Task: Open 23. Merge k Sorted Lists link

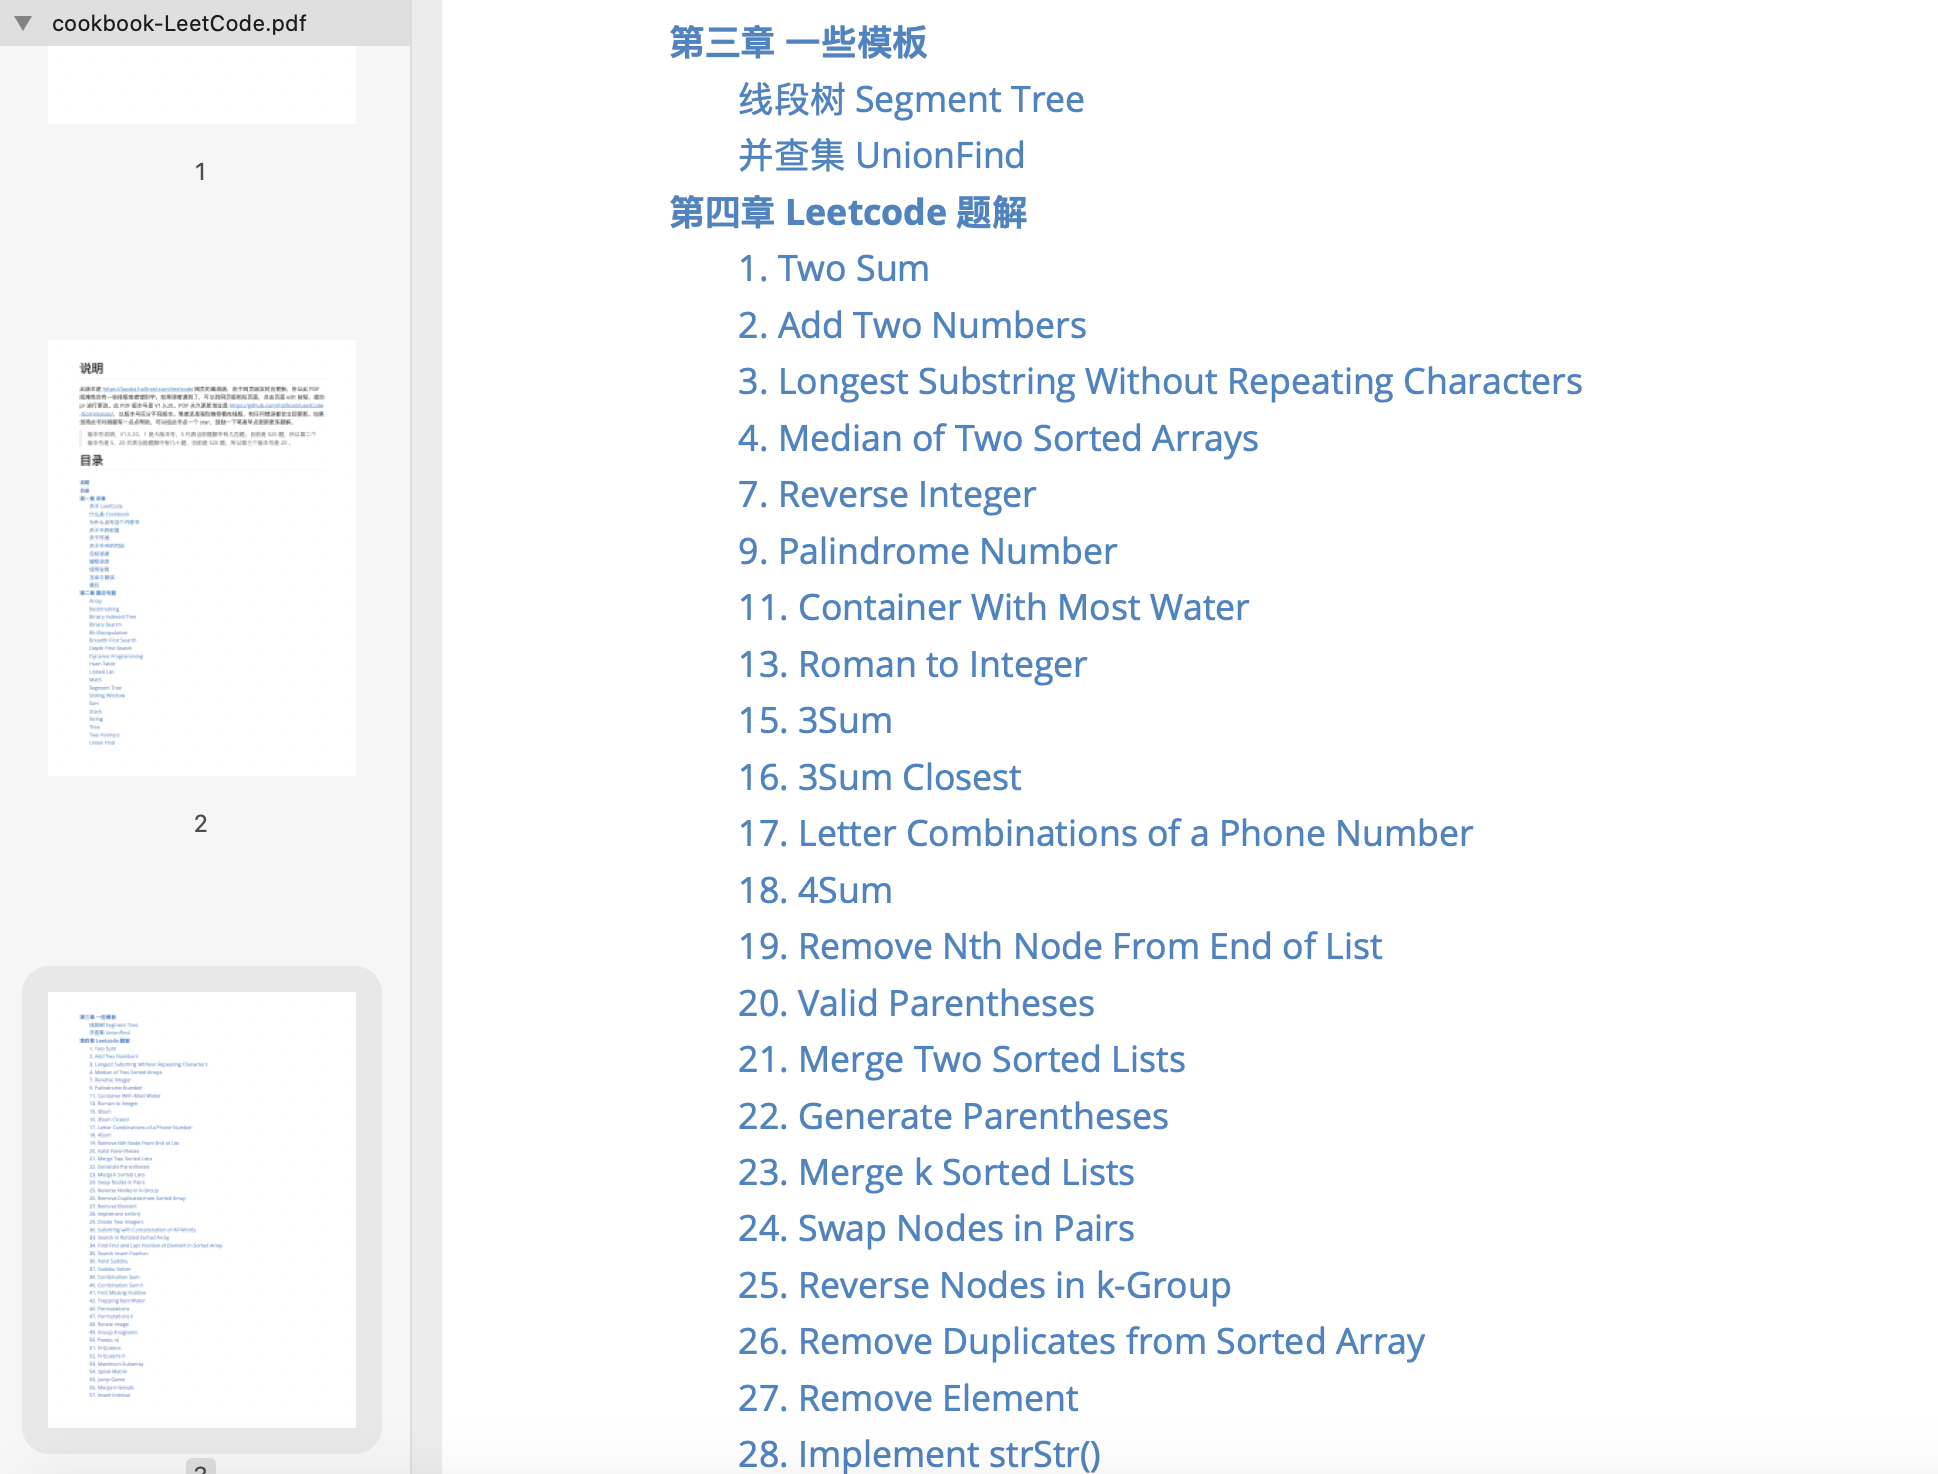Action: (x=936, y=1173)
